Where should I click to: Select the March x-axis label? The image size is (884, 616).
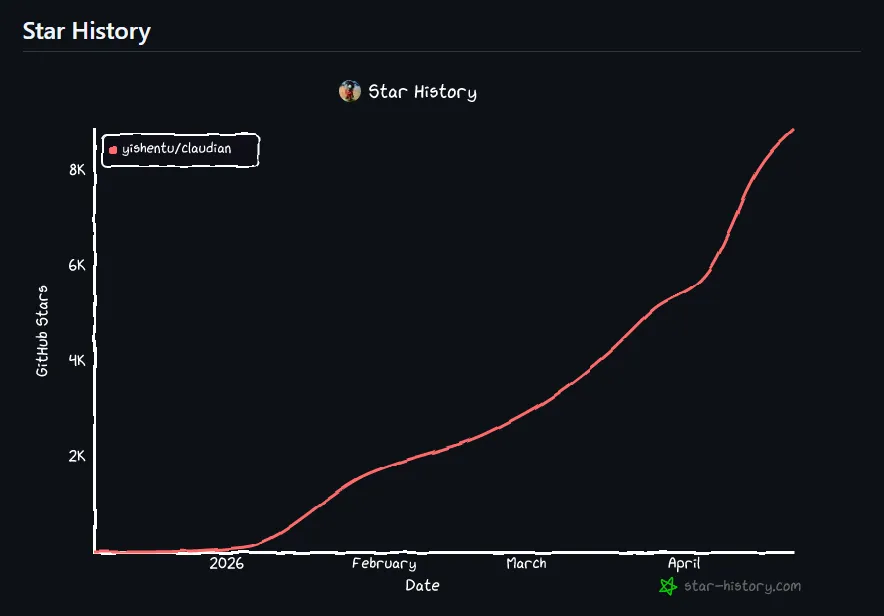pos(526,564)
